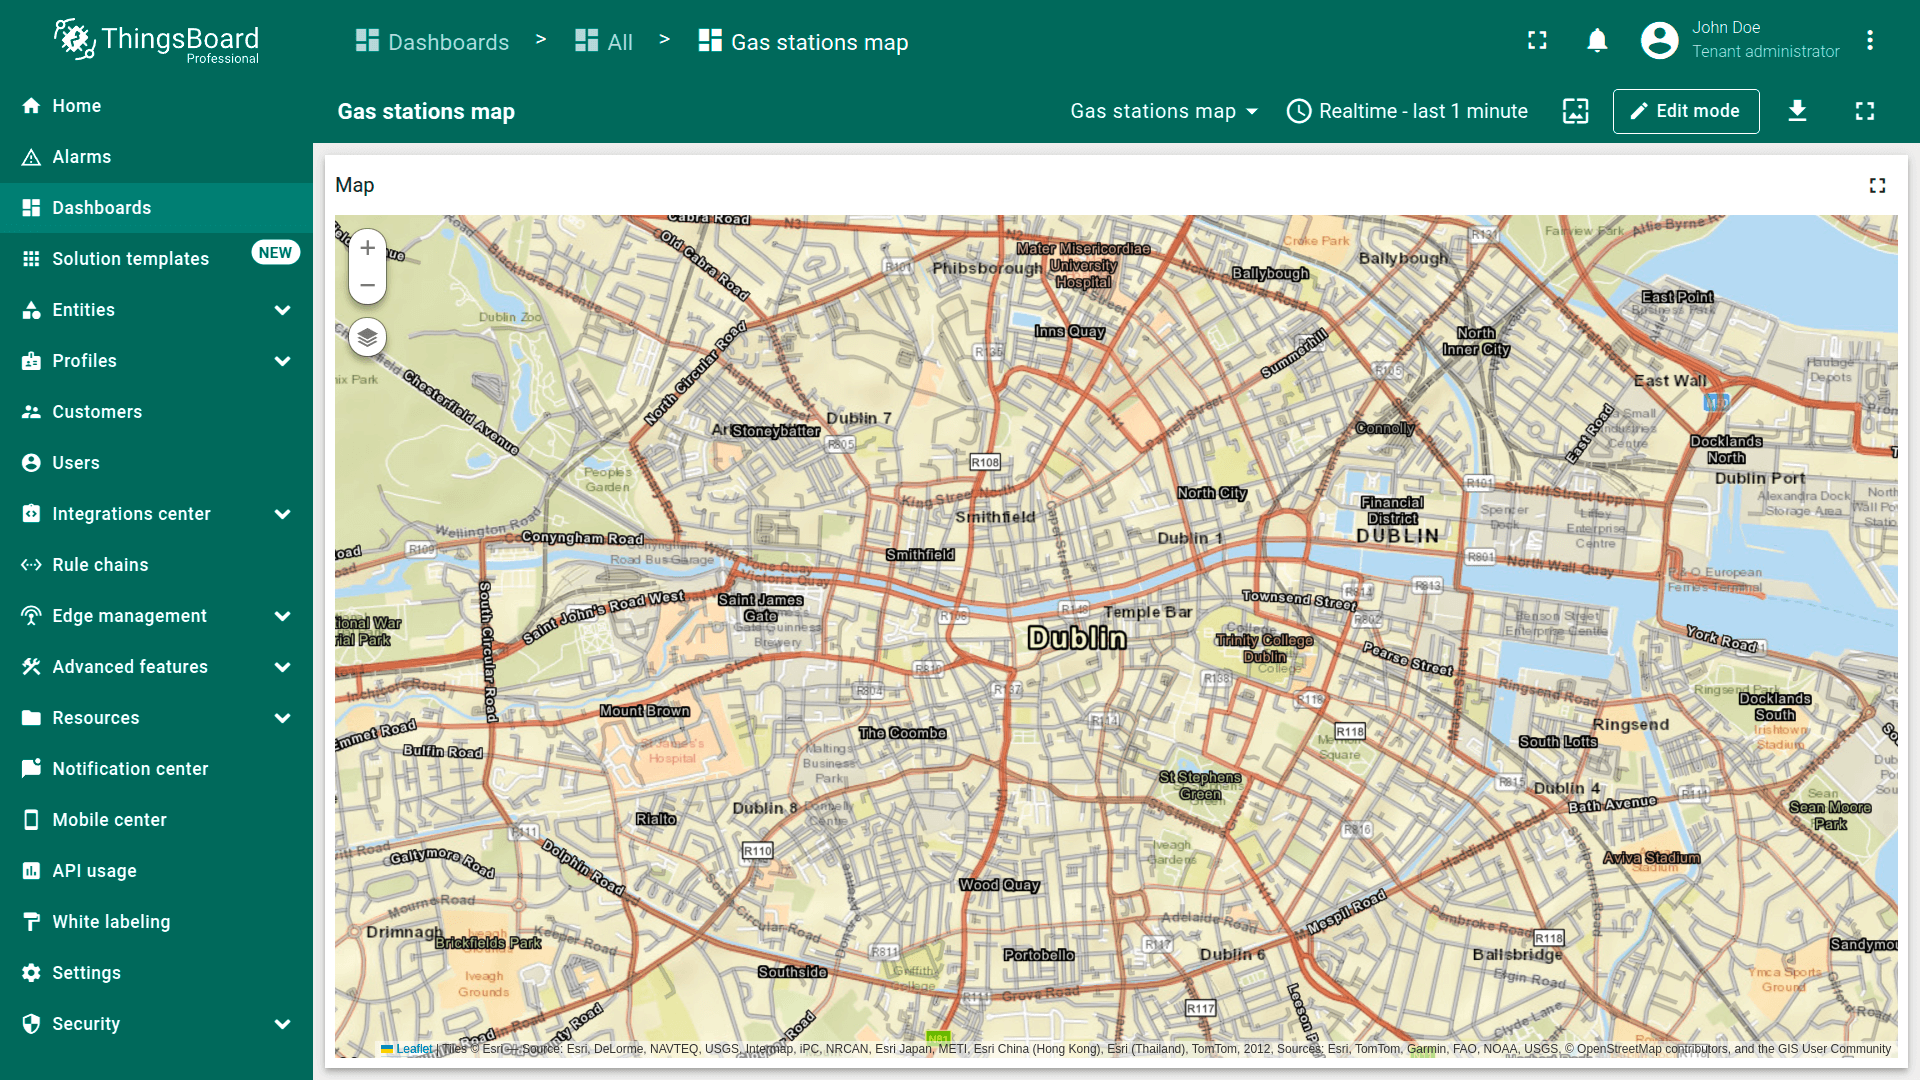Toggle dashboard fullscreen in toolbar

pos(1864,111)
